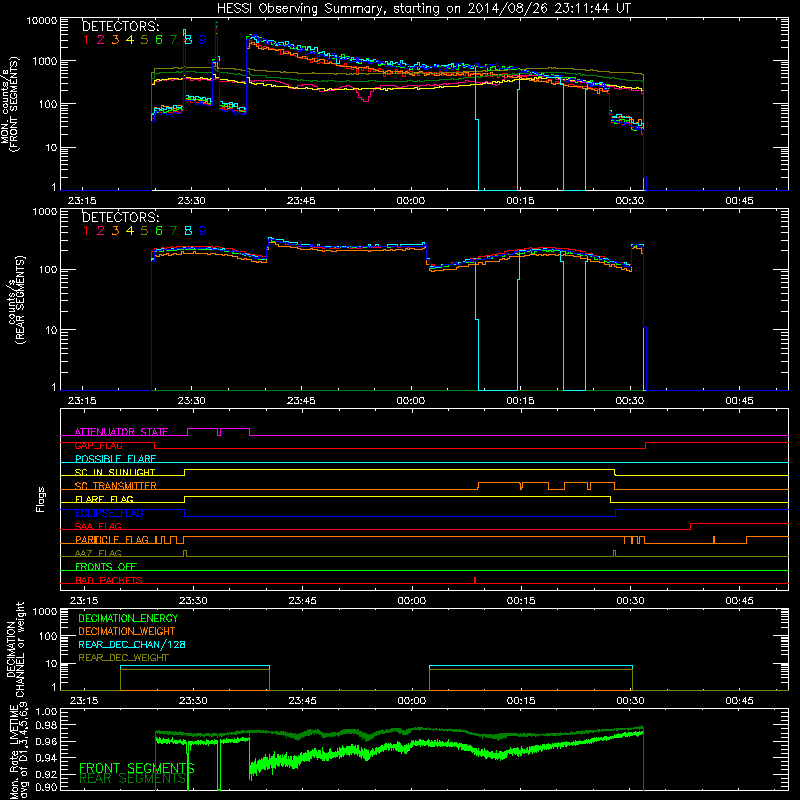This screenshot has height=800, width=800.
Task: Click detector number 1 in front segments legend
Action: 86,40
